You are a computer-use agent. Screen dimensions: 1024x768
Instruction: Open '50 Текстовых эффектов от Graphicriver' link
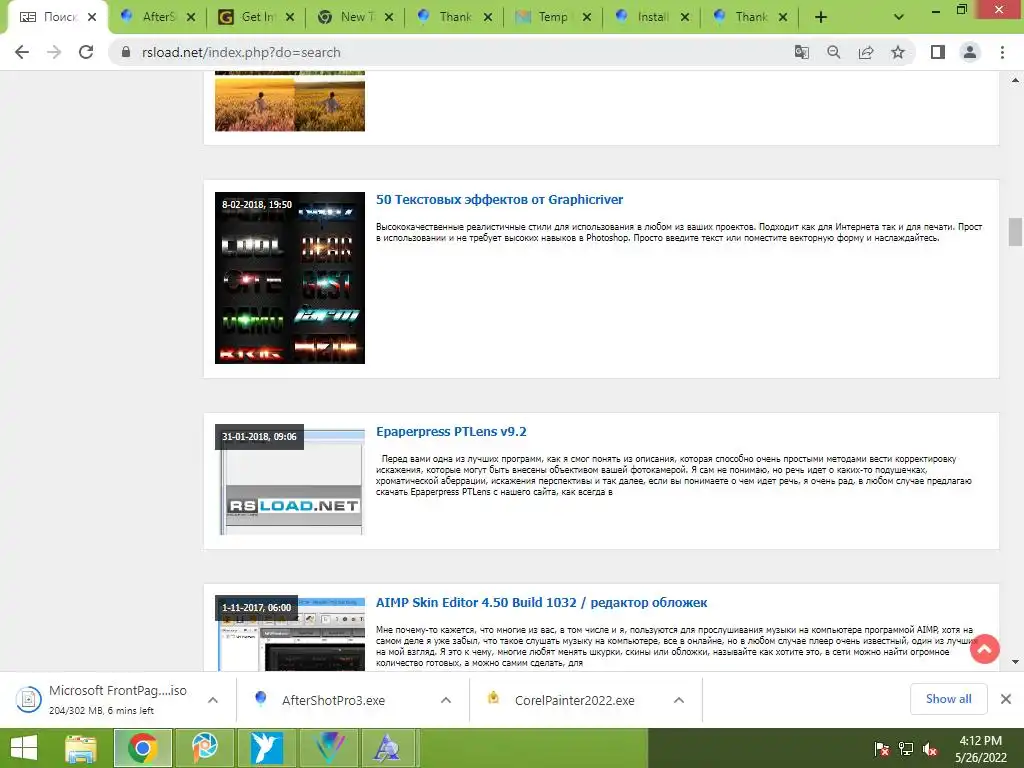click(500, 200)
